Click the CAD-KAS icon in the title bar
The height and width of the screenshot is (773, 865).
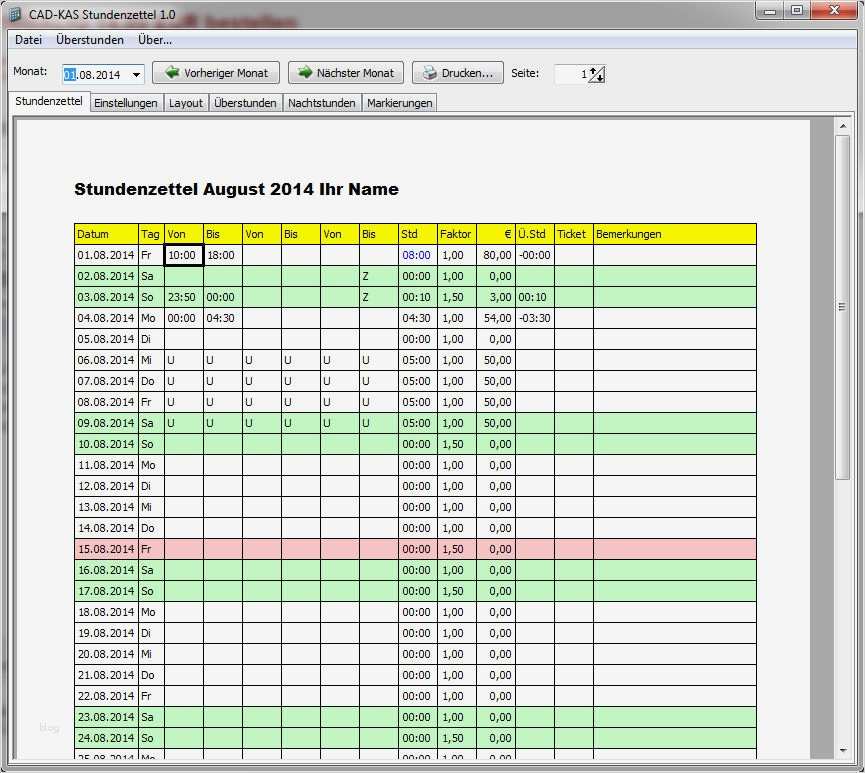13,13
